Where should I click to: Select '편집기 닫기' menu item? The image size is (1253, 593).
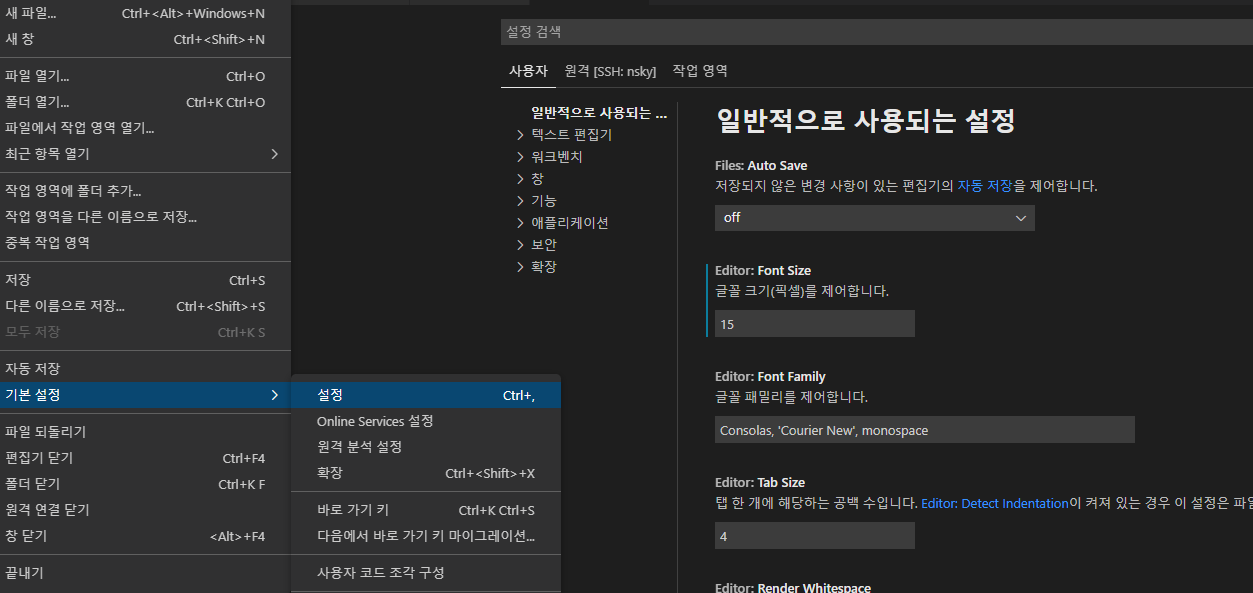pyautogui.click(x=145, y=458)
